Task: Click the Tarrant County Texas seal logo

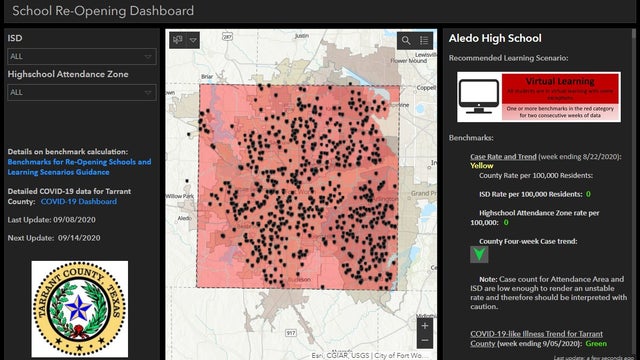Action: pyautogui.click(x=80, y=309)
